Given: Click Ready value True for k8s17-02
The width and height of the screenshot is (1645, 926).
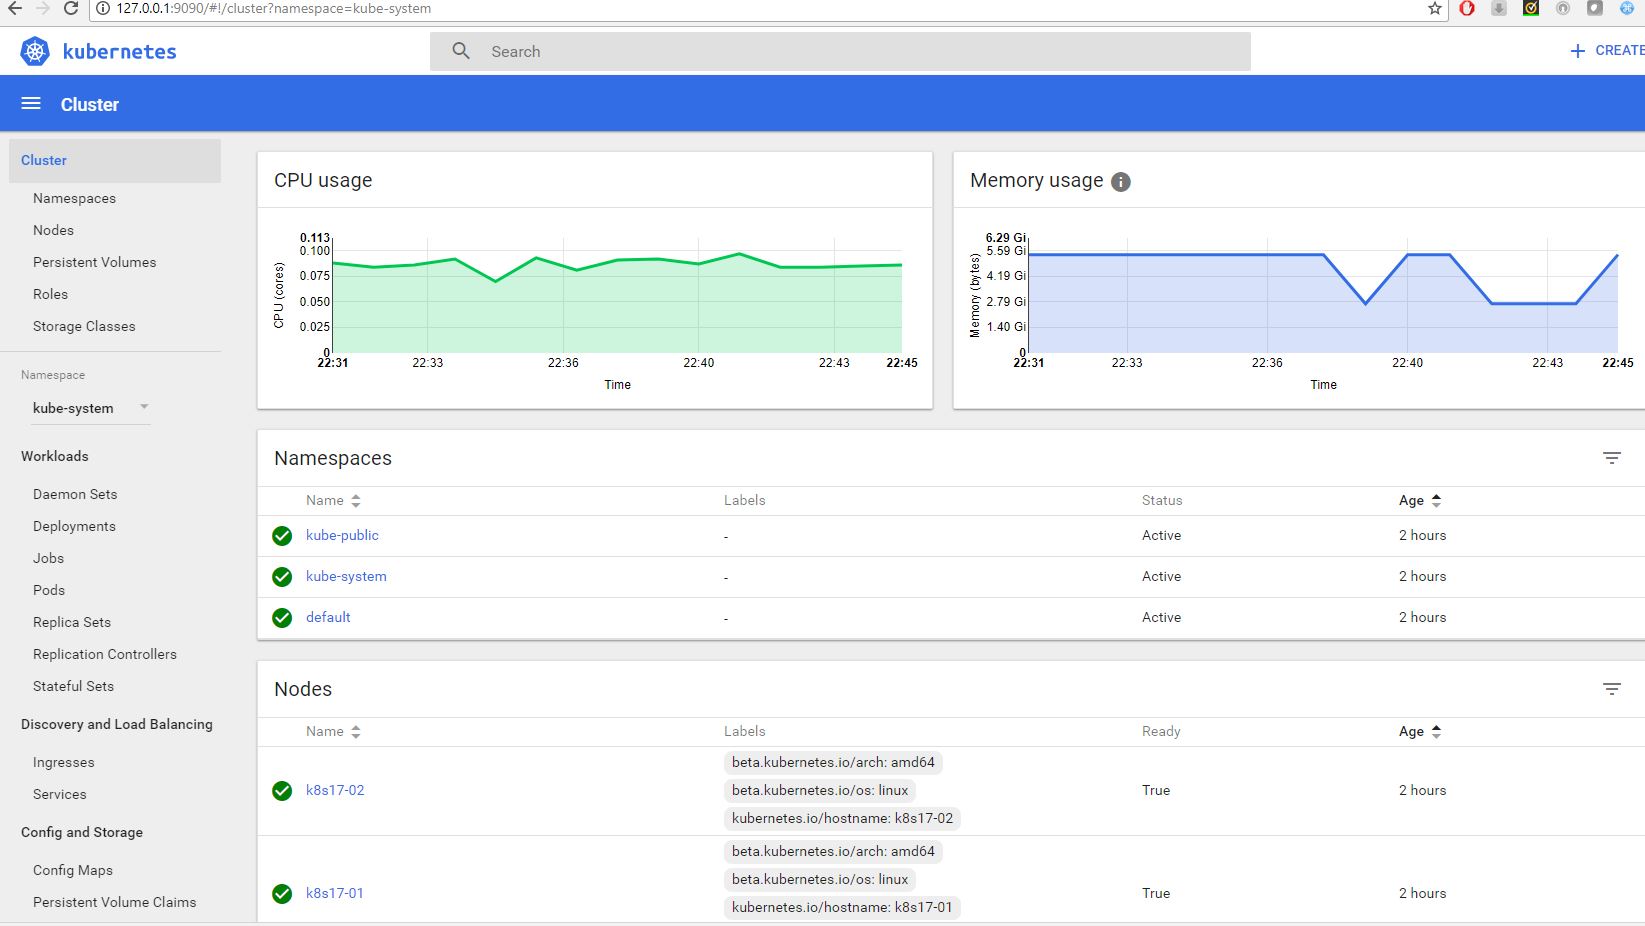Looking at the screenshot, I should click(x=1156, y=790).
